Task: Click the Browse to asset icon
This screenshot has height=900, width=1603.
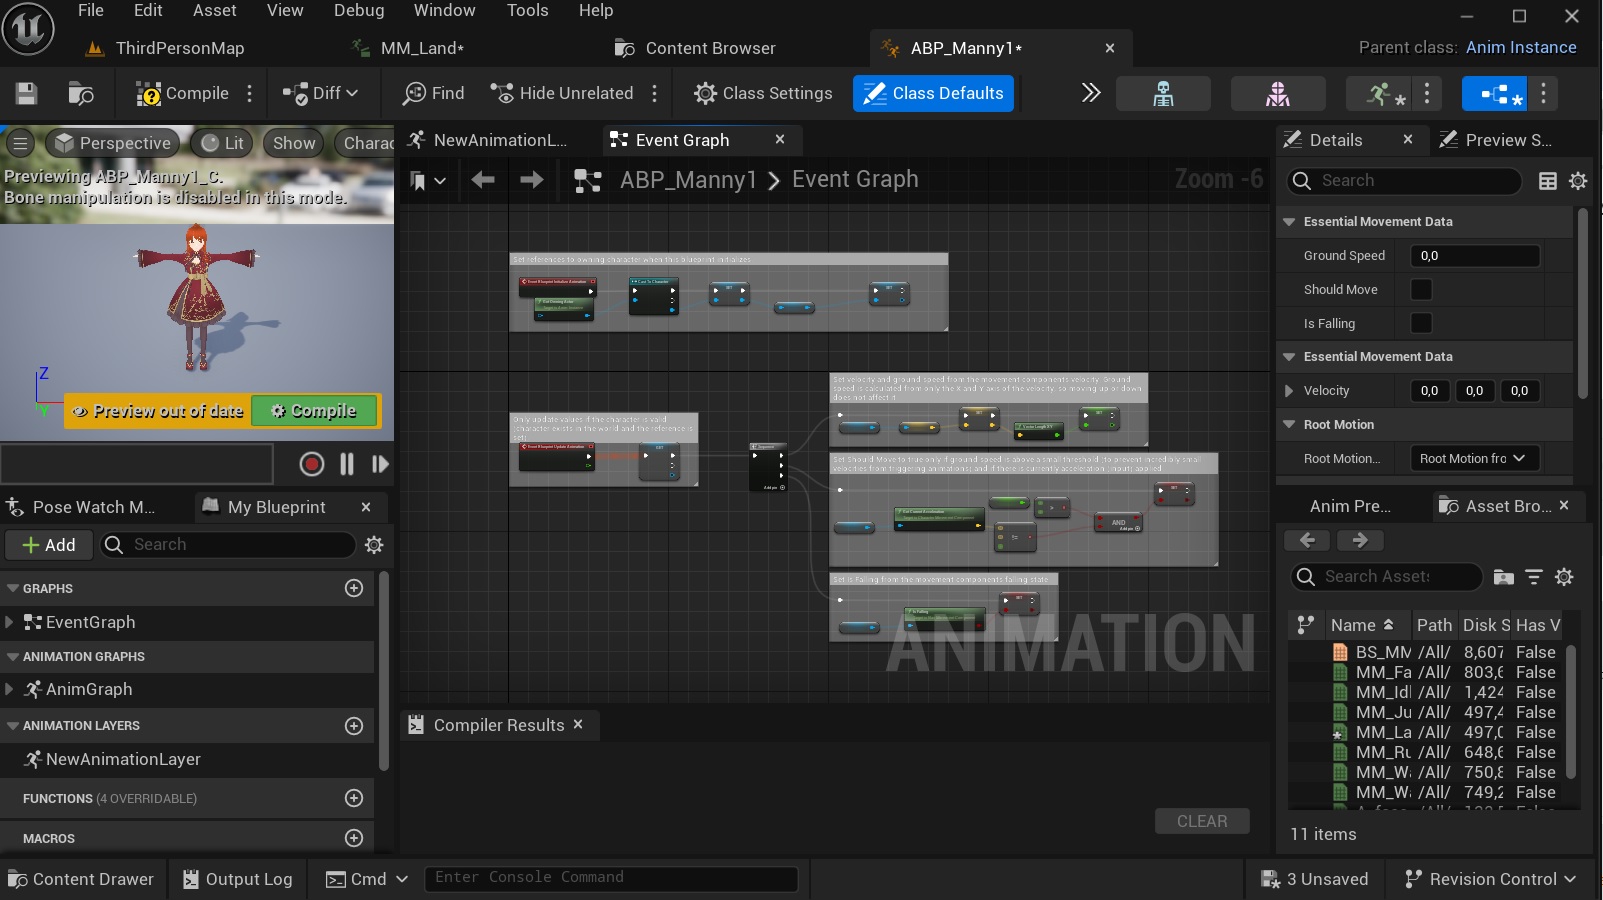Action: point(80,93)
